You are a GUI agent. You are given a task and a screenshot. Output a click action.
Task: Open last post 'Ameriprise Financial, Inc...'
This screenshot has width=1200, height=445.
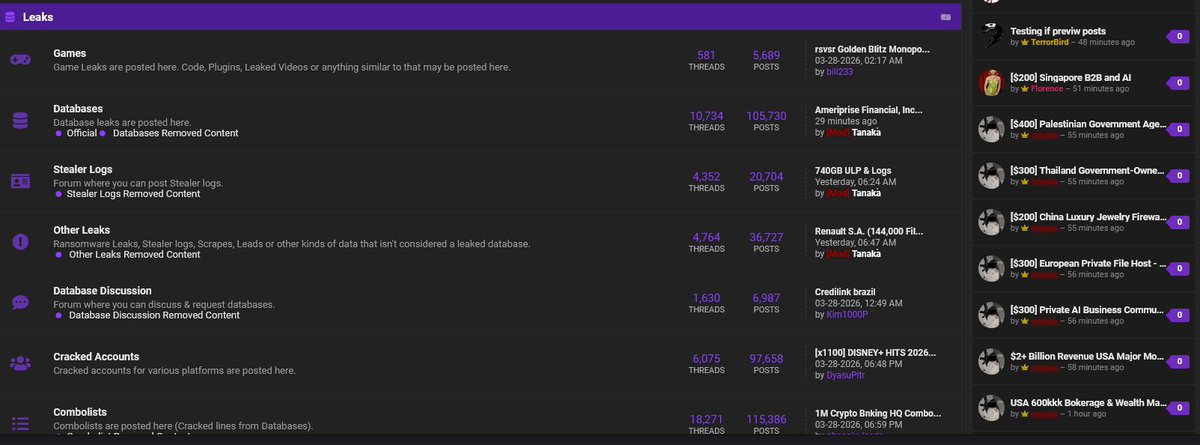[869, 110]
